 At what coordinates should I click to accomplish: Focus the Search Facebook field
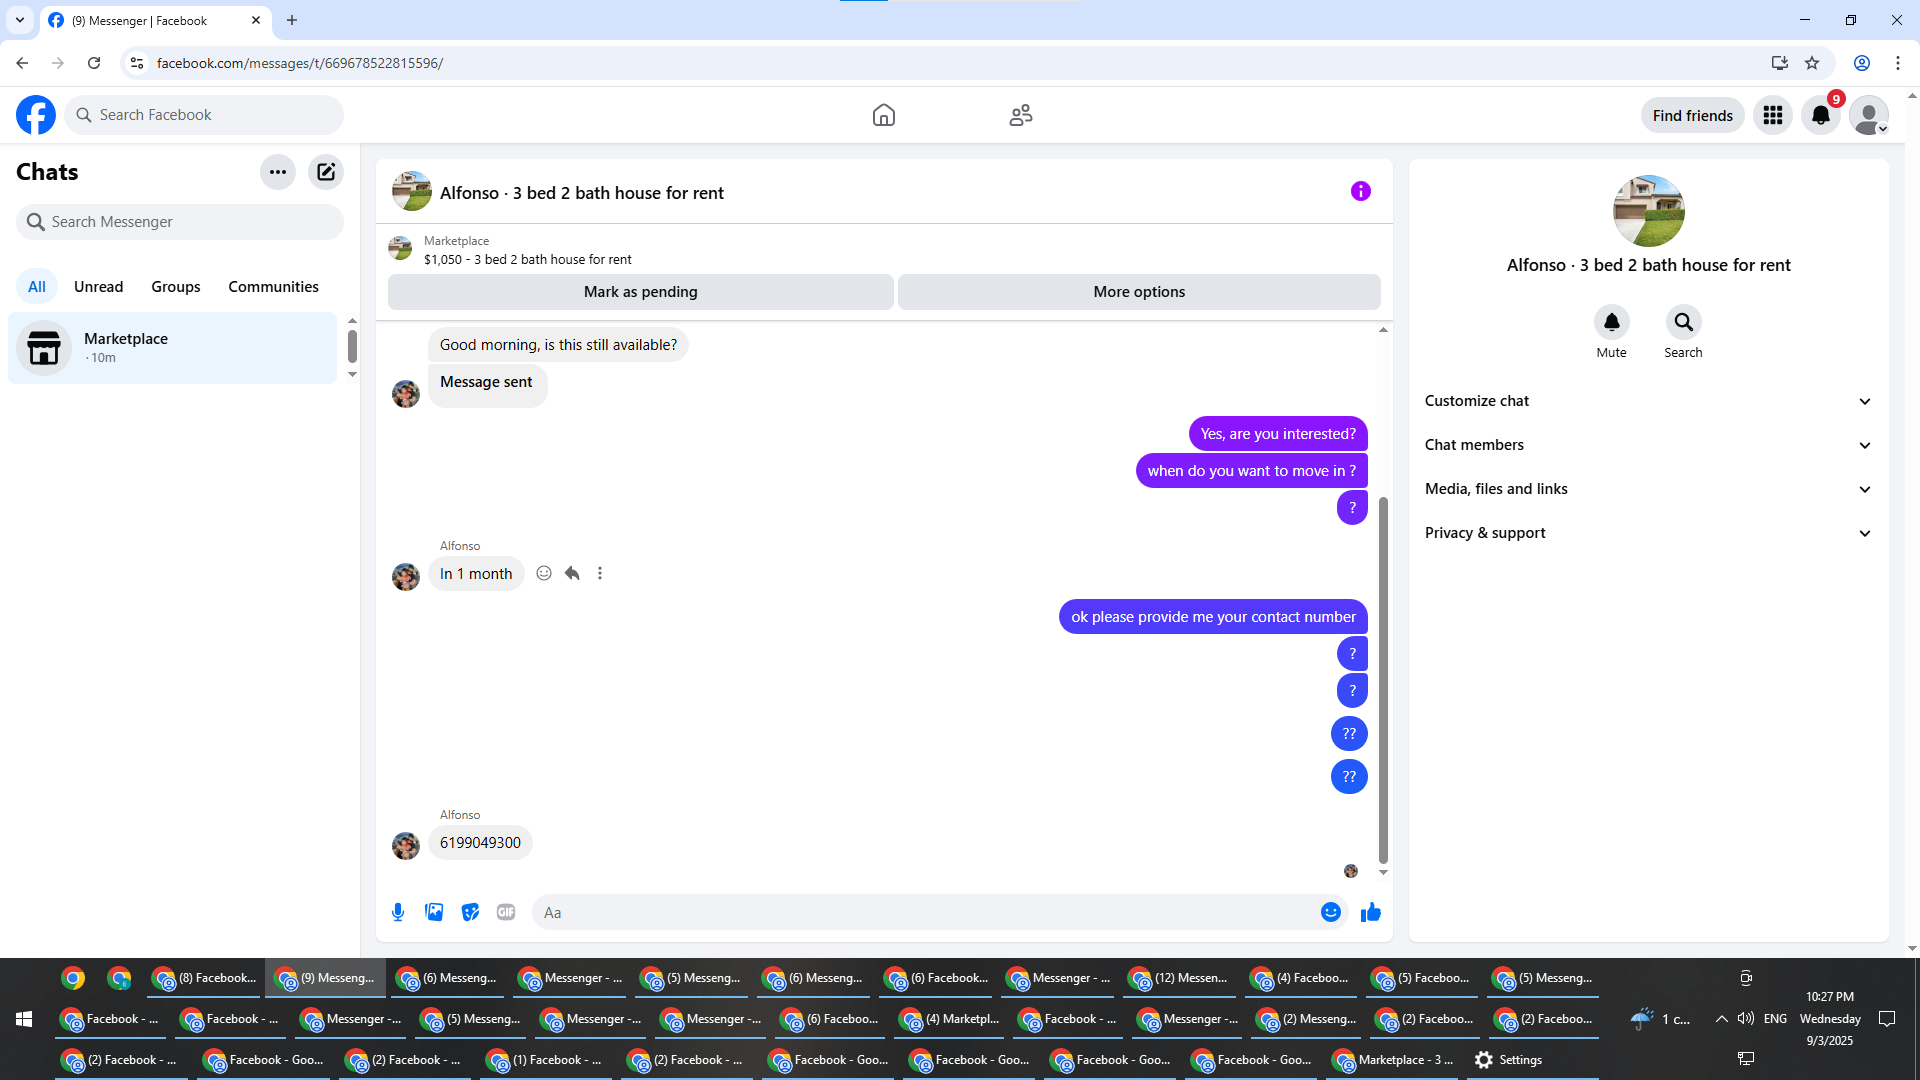click(204, 115)
